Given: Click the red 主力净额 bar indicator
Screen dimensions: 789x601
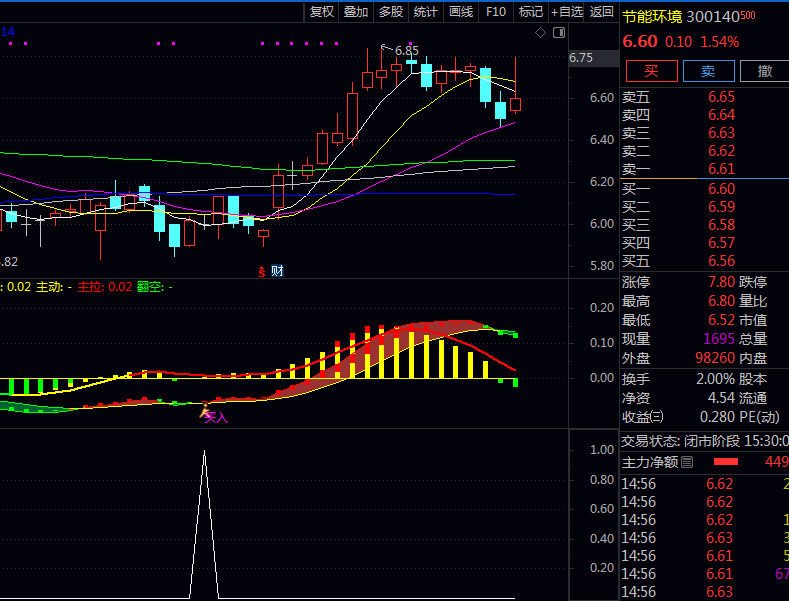Looking at the screenshot, I should 725,462.
